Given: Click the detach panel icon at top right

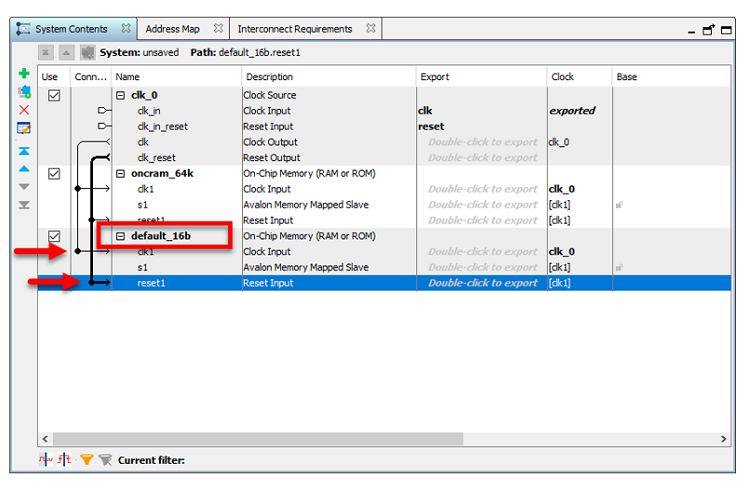Looking at the screenshot, I should (708, 30).
